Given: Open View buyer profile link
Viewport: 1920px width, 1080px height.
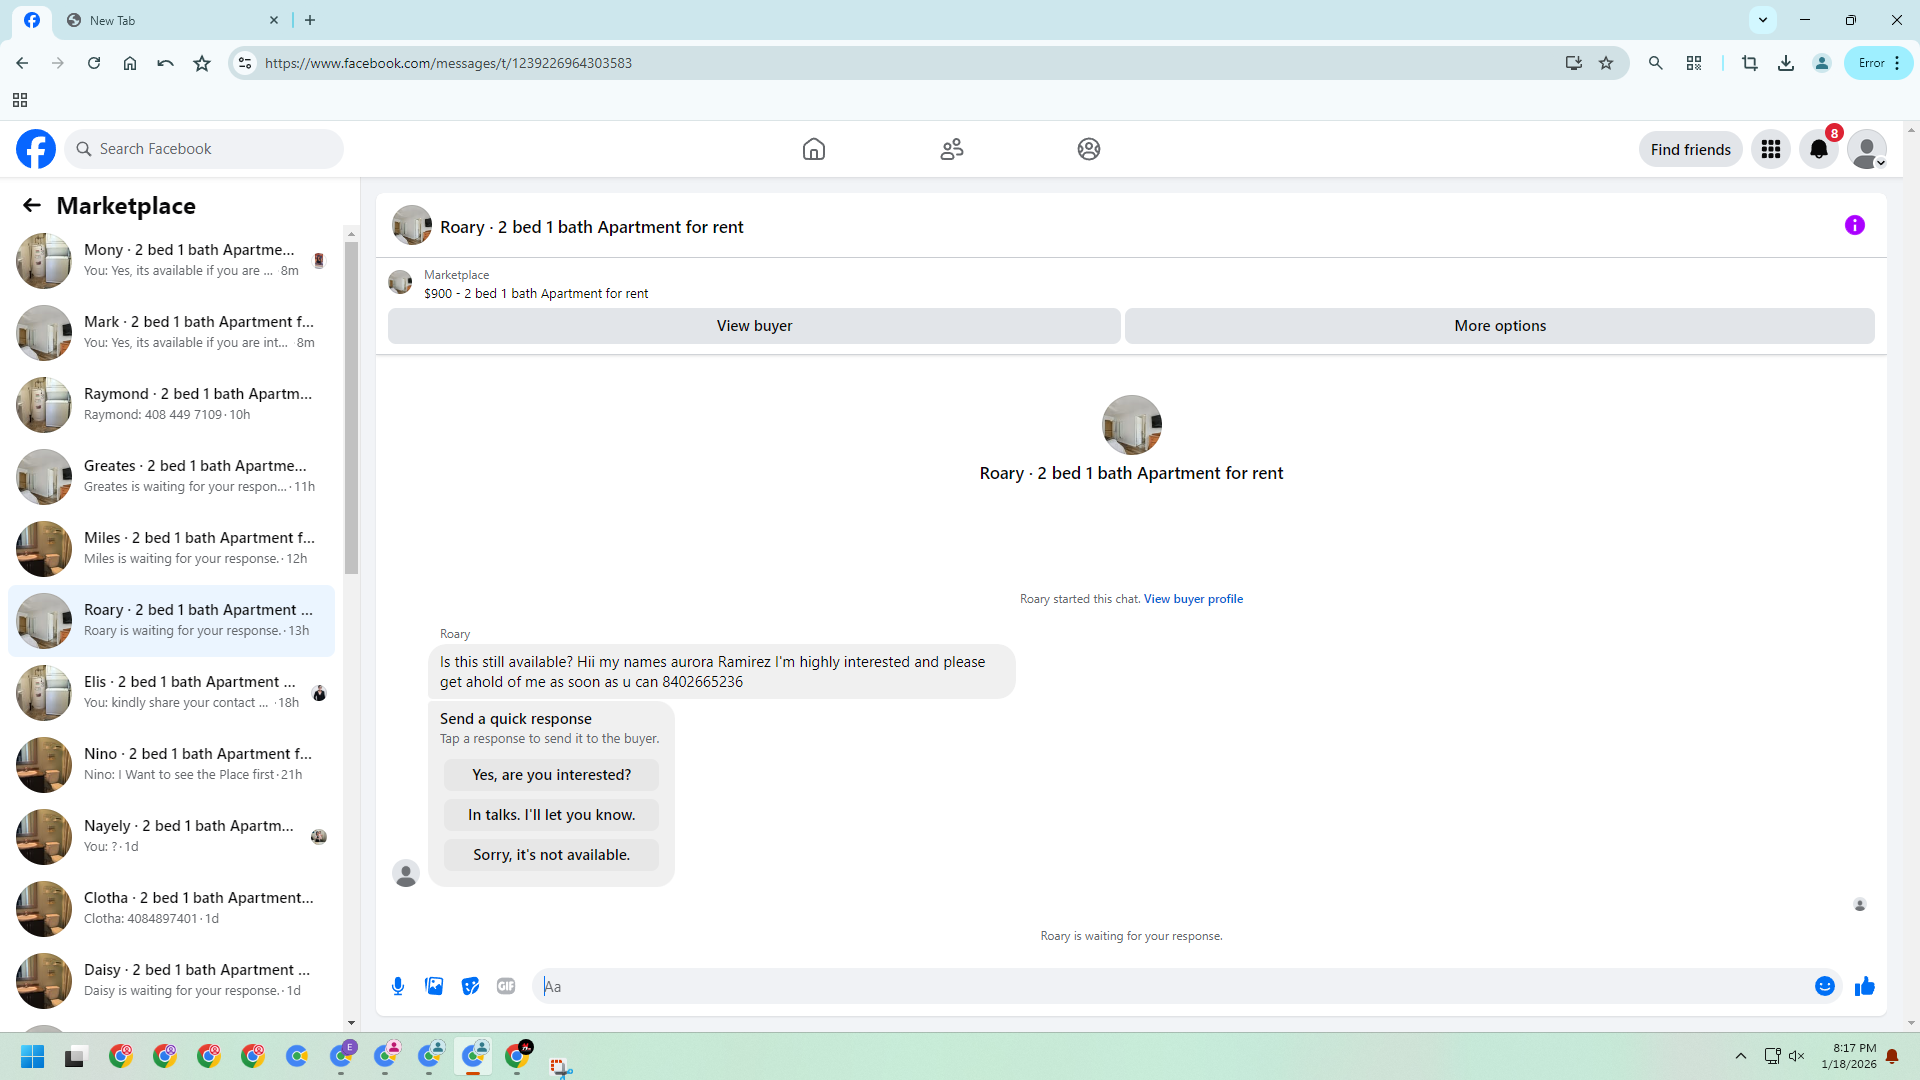Looking at the screenshot, I should (x=1193, y=599).
